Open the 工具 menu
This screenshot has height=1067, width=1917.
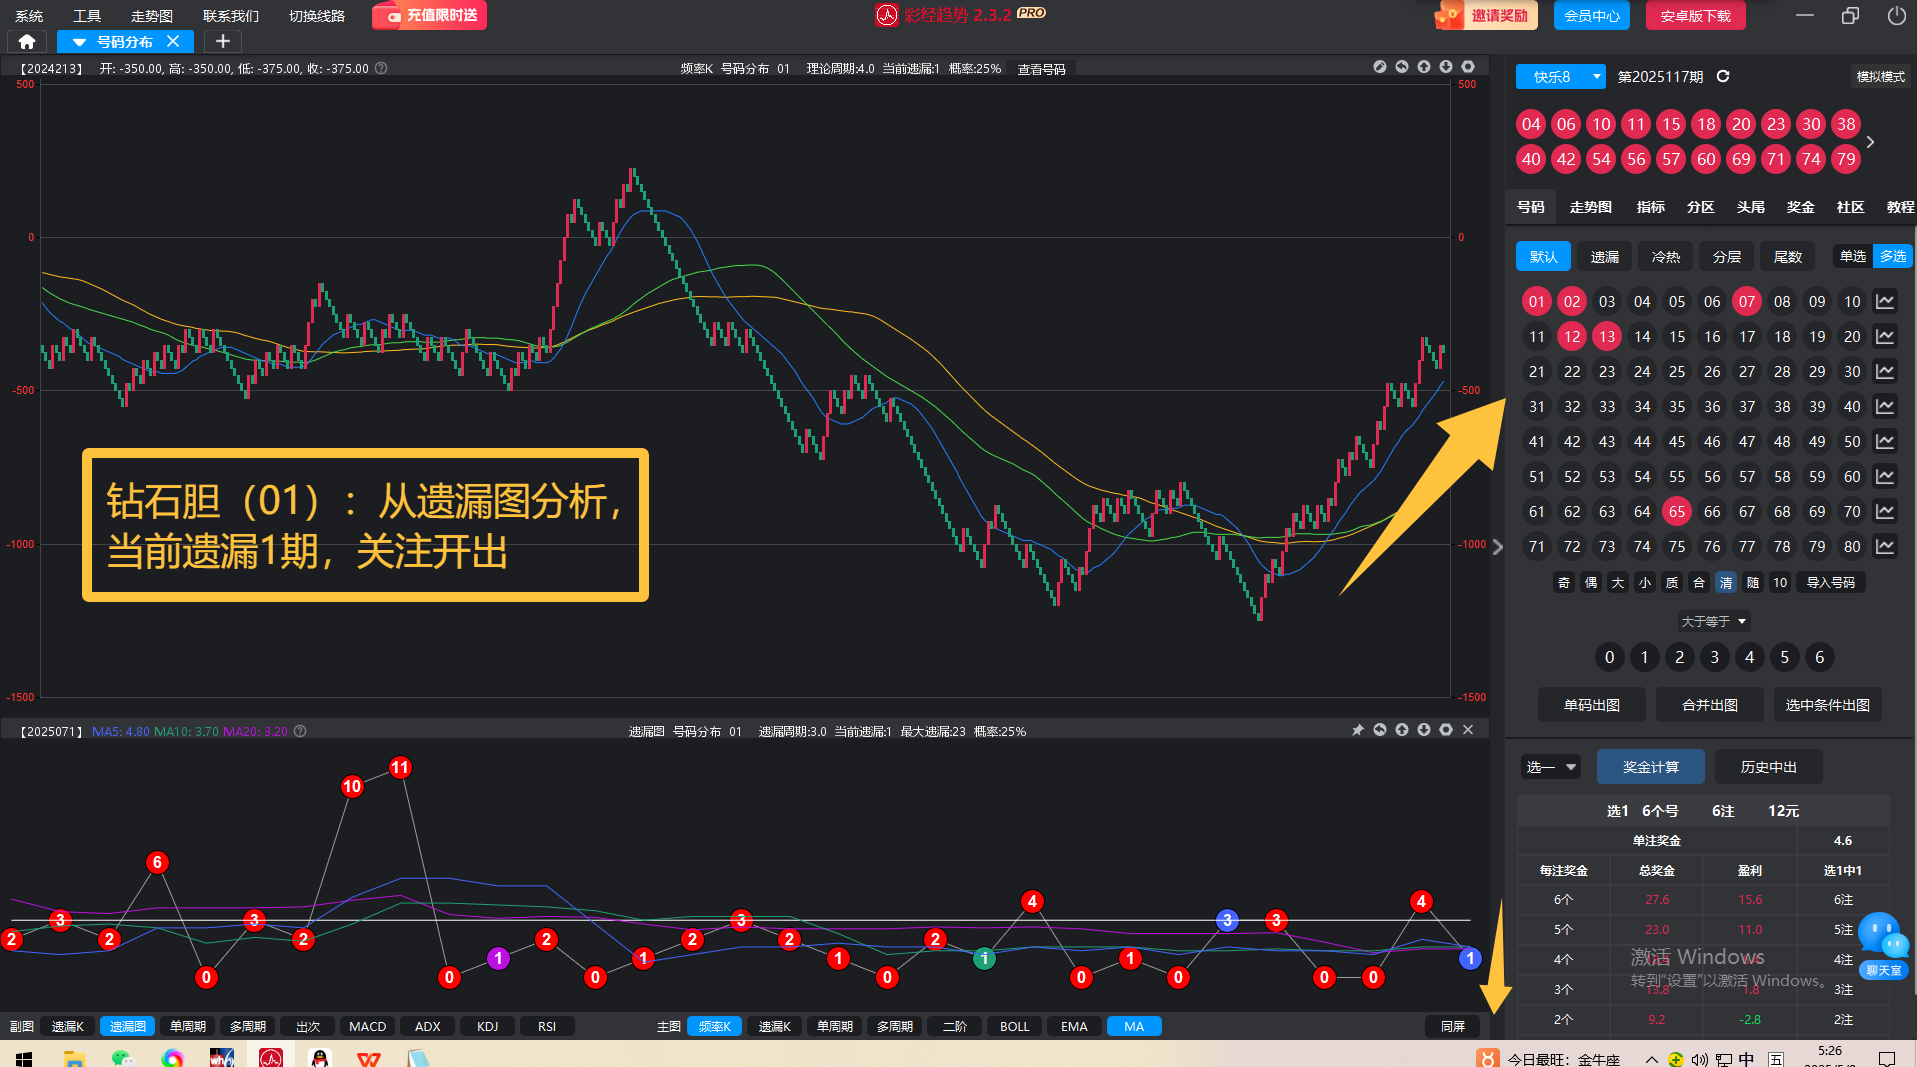(87, 16)
